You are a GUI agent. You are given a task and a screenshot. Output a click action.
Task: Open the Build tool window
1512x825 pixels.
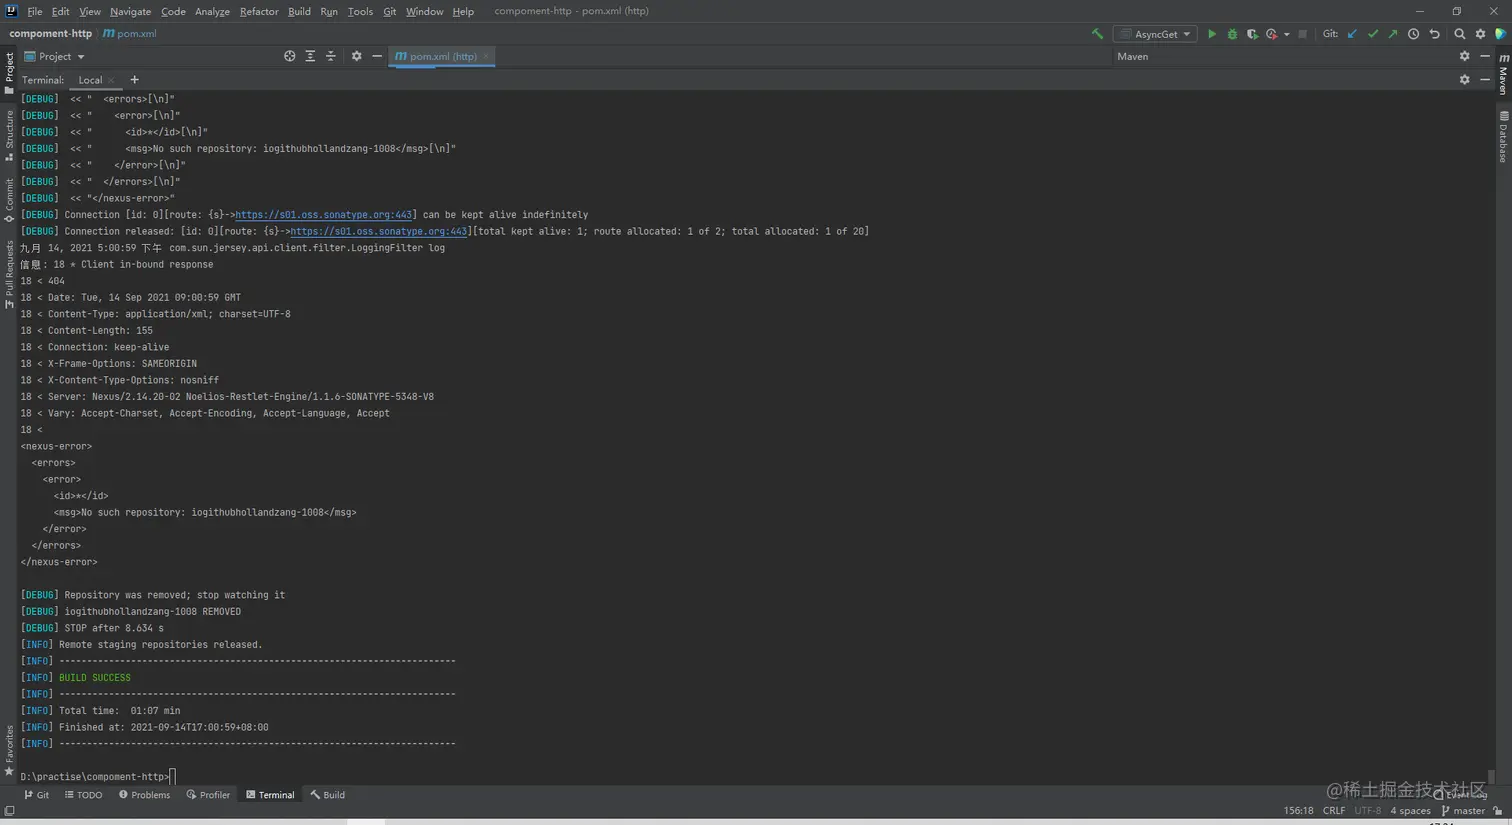tap(328, 795)
